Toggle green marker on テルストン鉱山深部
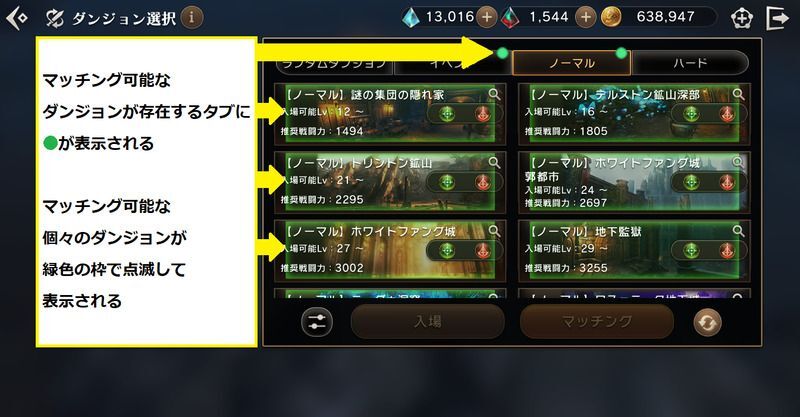The width and height of the screenshot is (800, 417). [x=691, y=113]
